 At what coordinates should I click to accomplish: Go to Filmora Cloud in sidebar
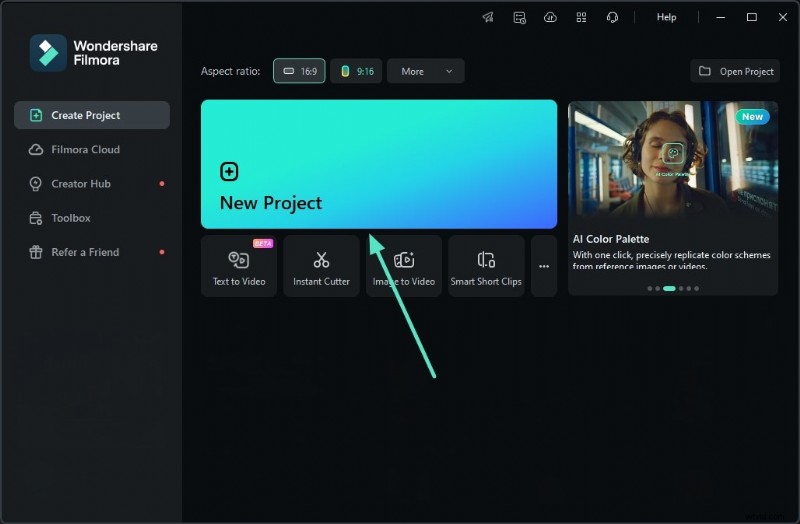85,150
